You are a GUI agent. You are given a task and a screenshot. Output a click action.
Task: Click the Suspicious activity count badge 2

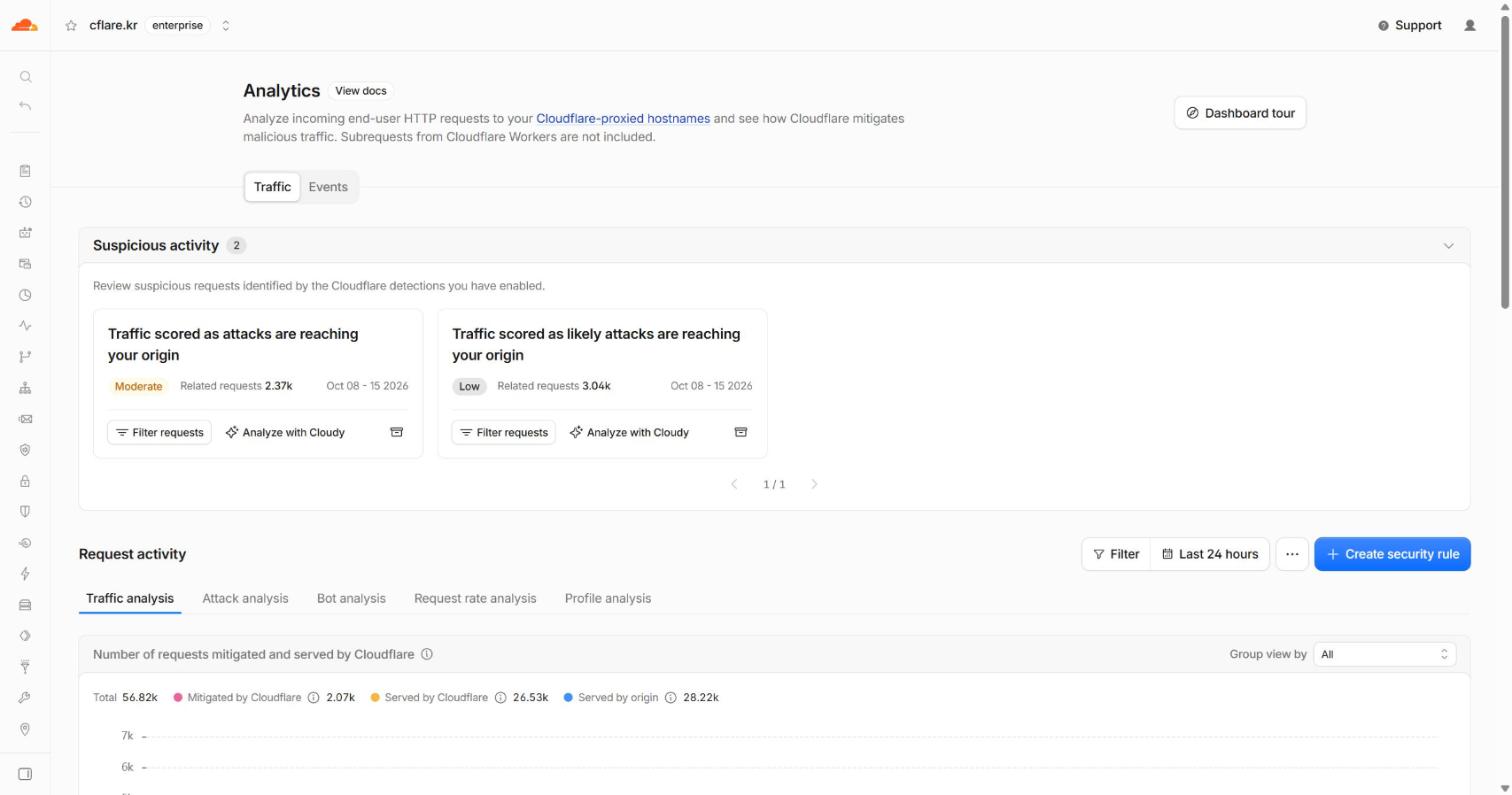pyautogui.click(x=236, y=245)
